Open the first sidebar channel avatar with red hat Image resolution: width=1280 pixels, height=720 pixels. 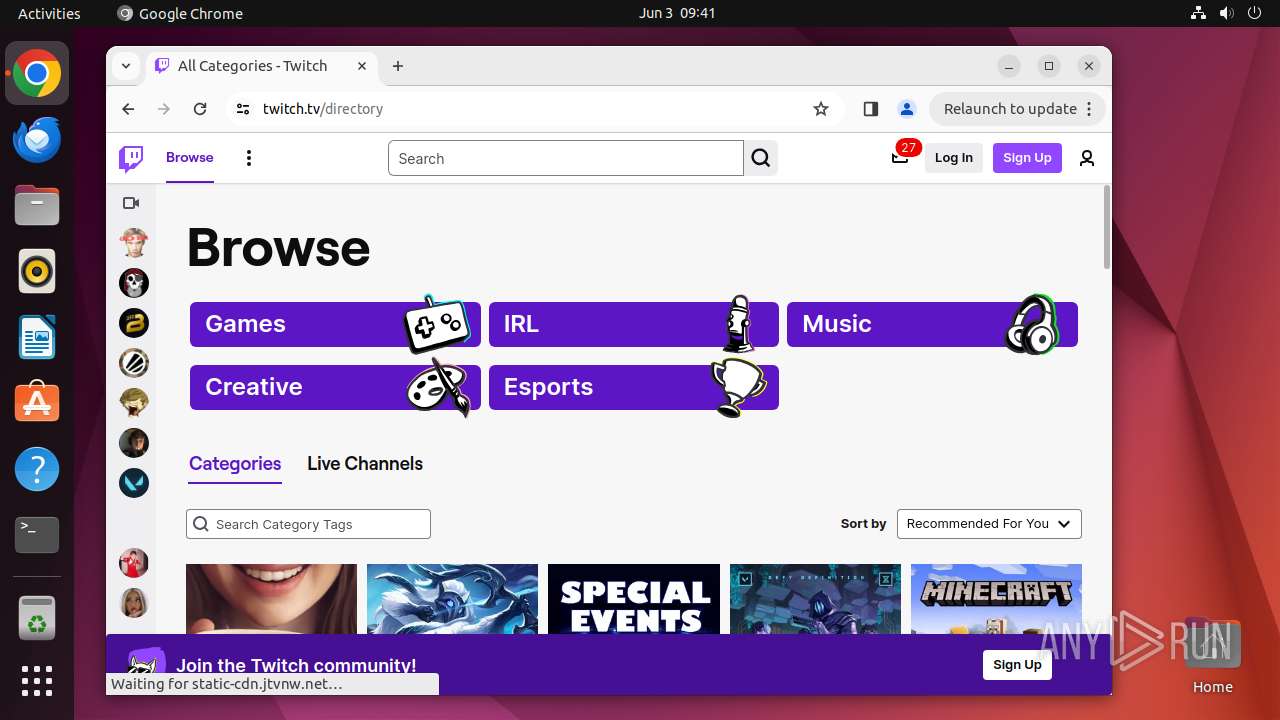pyautogui.click(x=134, y=242)
